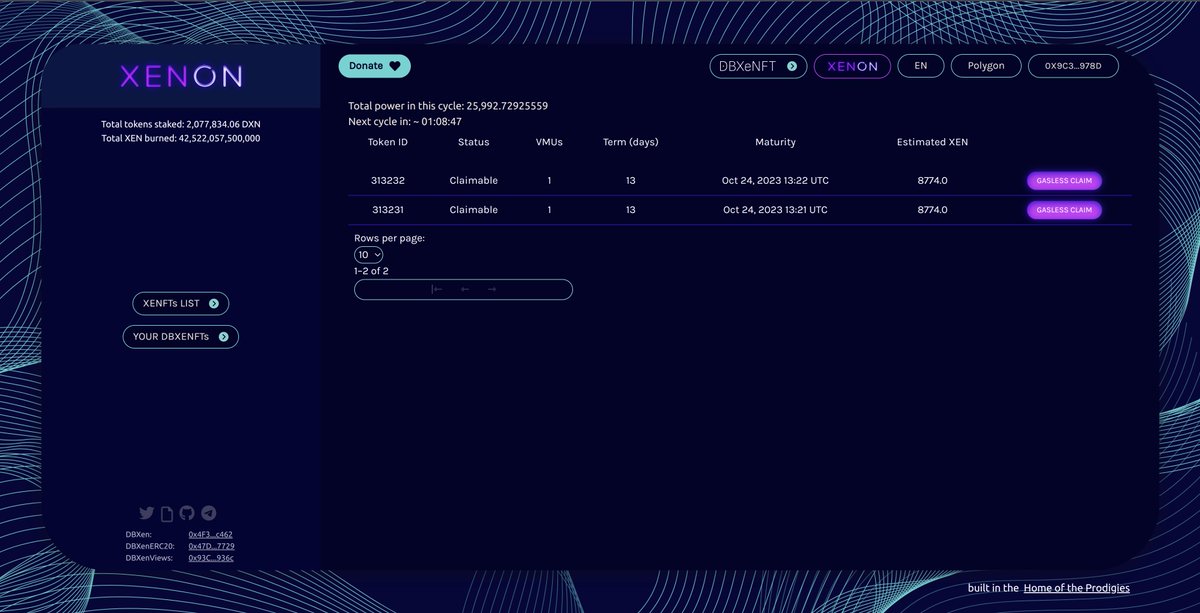
Task: Open the GitHub repository
Action: (187, 512)
